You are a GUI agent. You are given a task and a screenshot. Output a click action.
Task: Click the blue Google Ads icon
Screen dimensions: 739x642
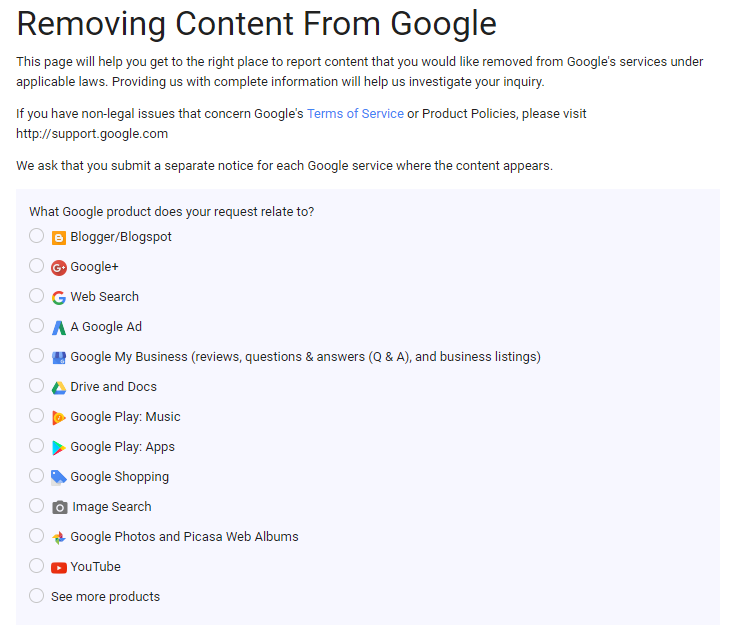(x=59, y=328)
